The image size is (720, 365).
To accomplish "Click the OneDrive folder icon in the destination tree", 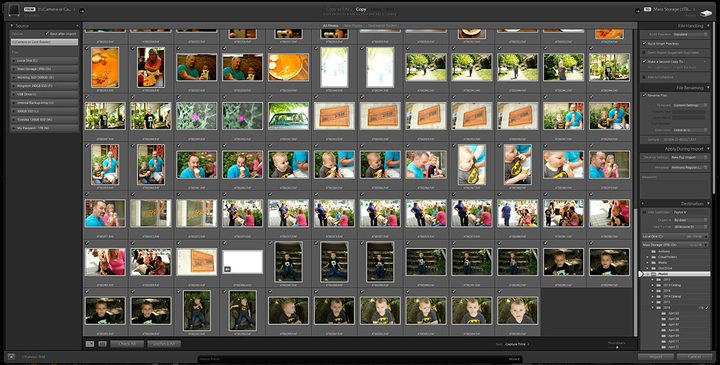I will point(654,268).
